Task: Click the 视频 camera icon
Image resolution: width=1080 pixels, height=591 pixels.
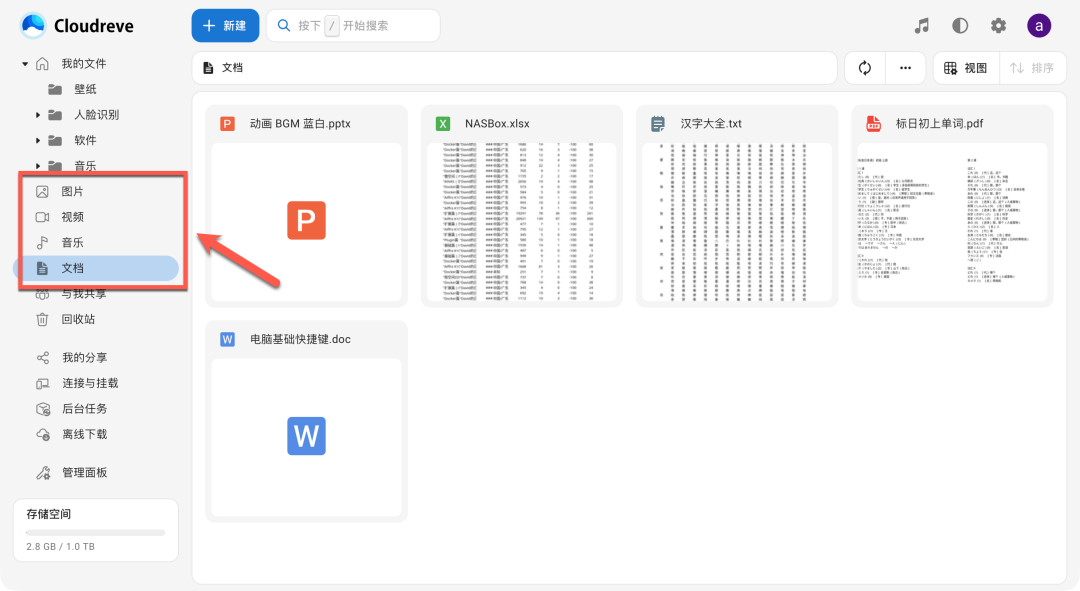Action: coord(42,217)
